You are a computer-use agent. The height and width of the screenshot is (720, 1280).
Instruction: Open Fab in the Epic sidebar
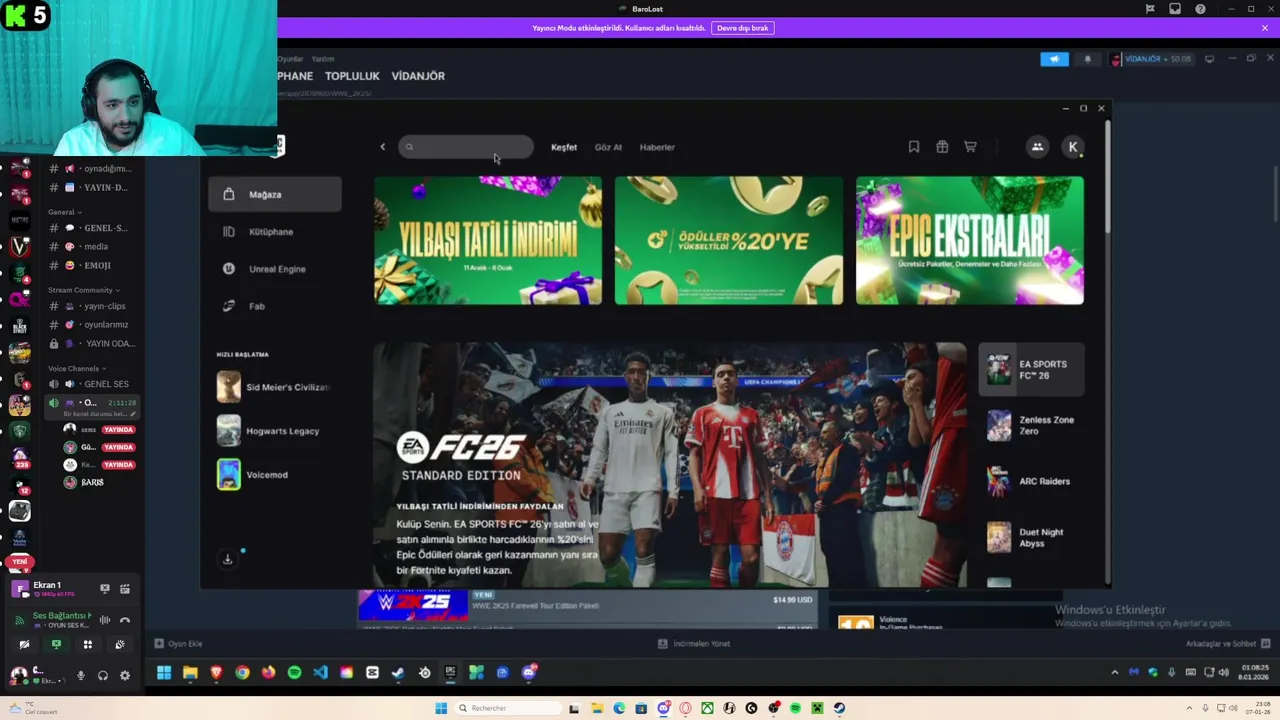click(x=275, y=306)
